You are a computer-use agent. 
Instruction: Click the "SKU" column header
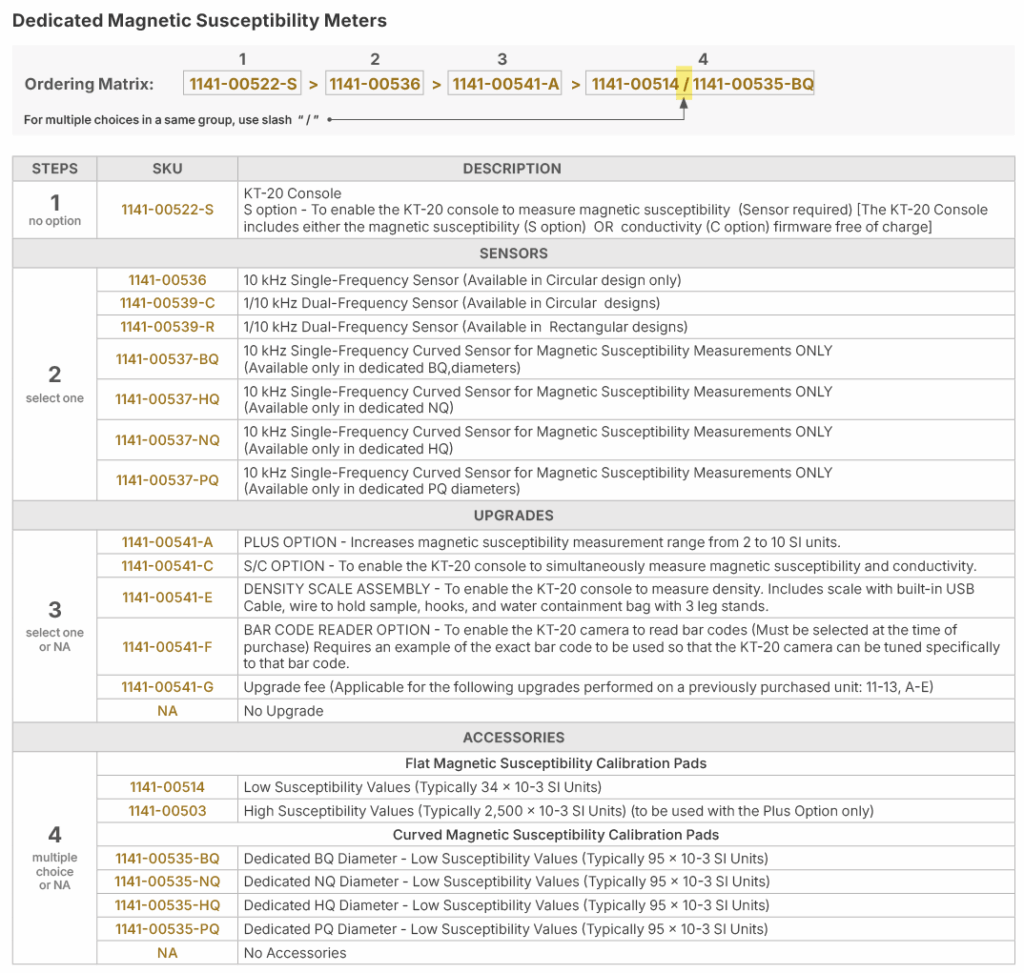click(x=167, y=168)
